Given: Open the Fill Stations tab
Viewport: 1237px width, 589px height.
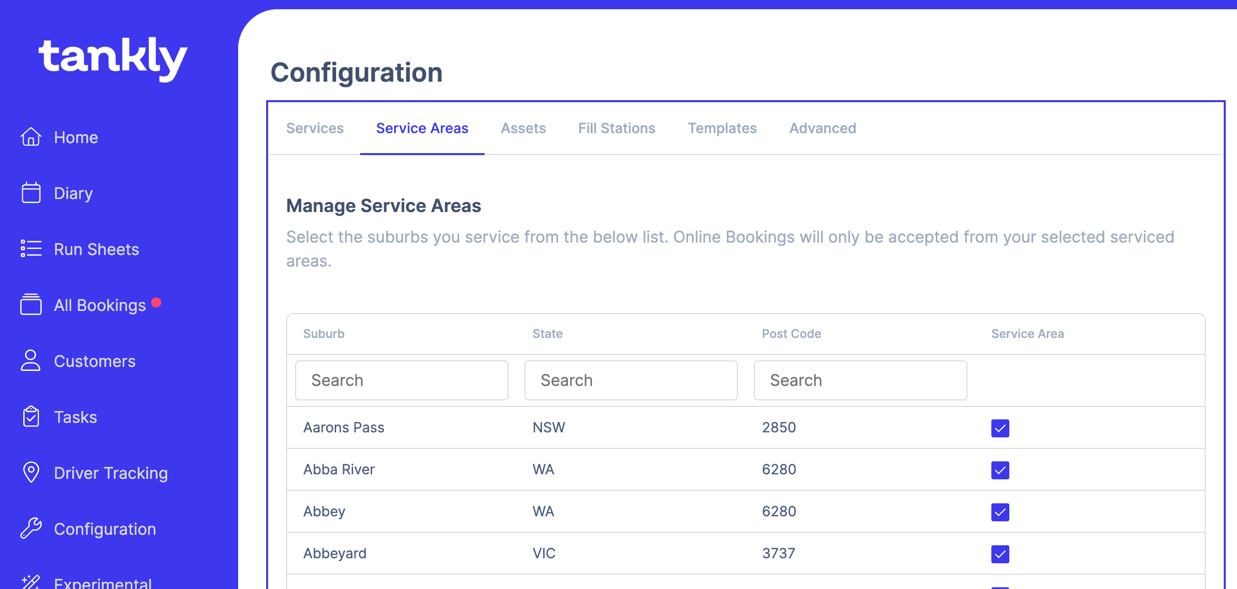Looking at the screenshot, I should coord(616,128).
